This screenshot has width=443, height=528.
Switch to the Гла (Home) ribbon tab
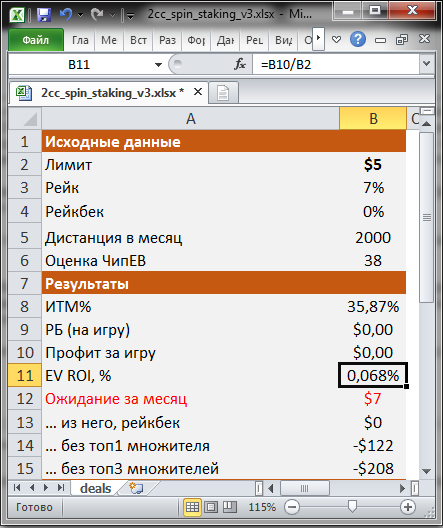click(80, 40)
